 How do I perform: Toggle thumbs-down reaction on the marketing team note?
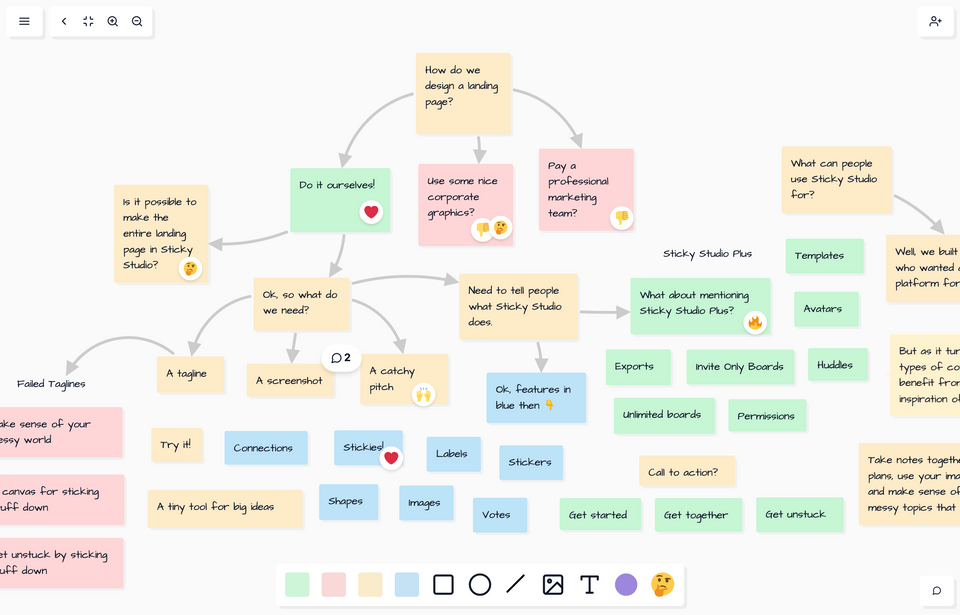pyautogui.click(x=622, y=218)
